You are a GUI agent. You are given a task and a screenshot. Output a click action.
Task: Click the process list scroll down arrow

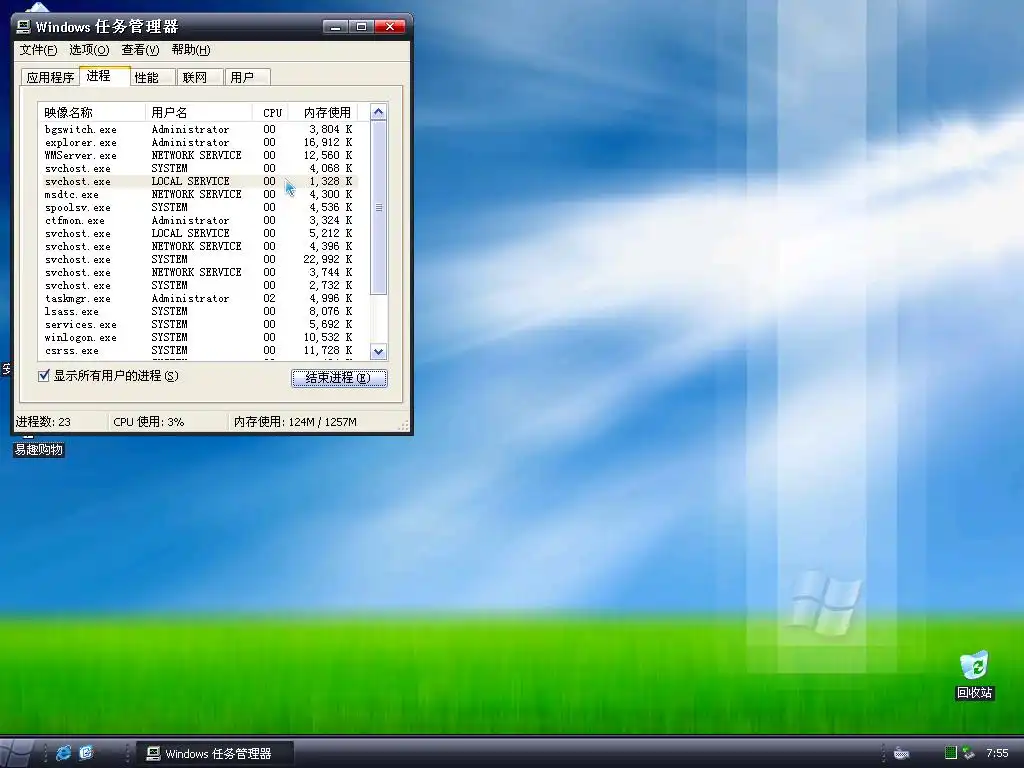[378, 351]
